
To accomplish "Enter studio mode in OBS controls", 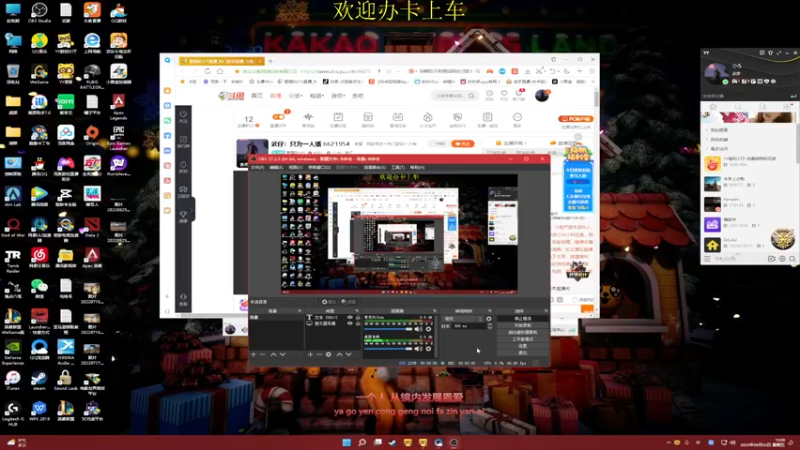I will [x=522, y=339].
